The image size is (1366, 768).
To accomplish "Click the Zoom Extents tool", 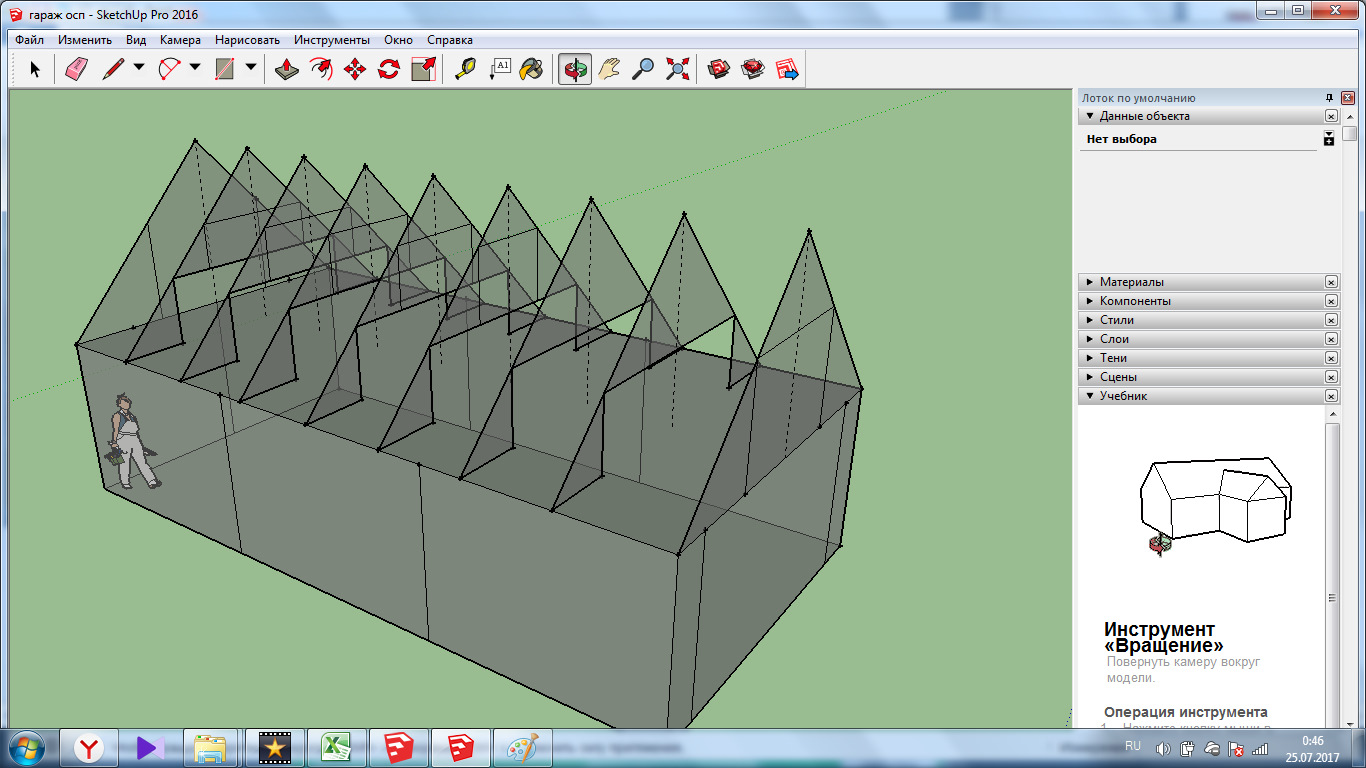I will click(677, 69).
